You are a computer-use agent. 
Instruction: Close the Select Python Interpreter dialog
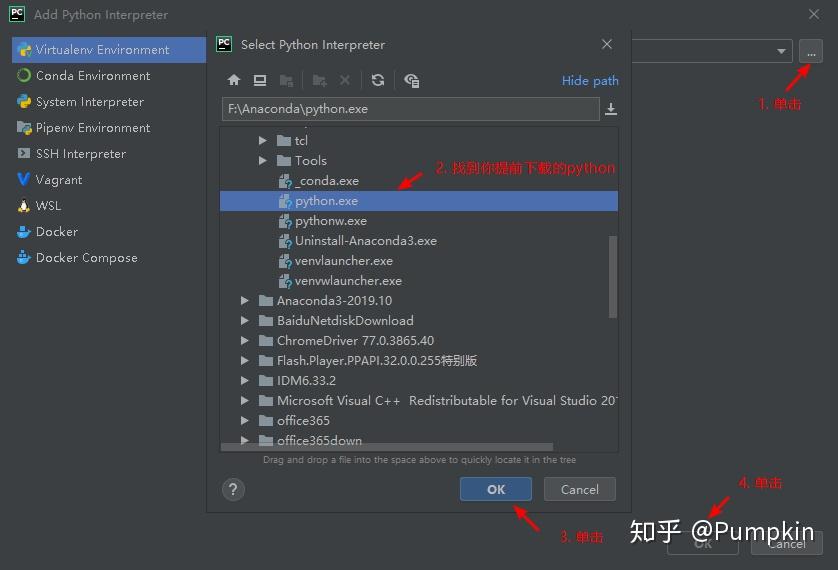[607, 44]
